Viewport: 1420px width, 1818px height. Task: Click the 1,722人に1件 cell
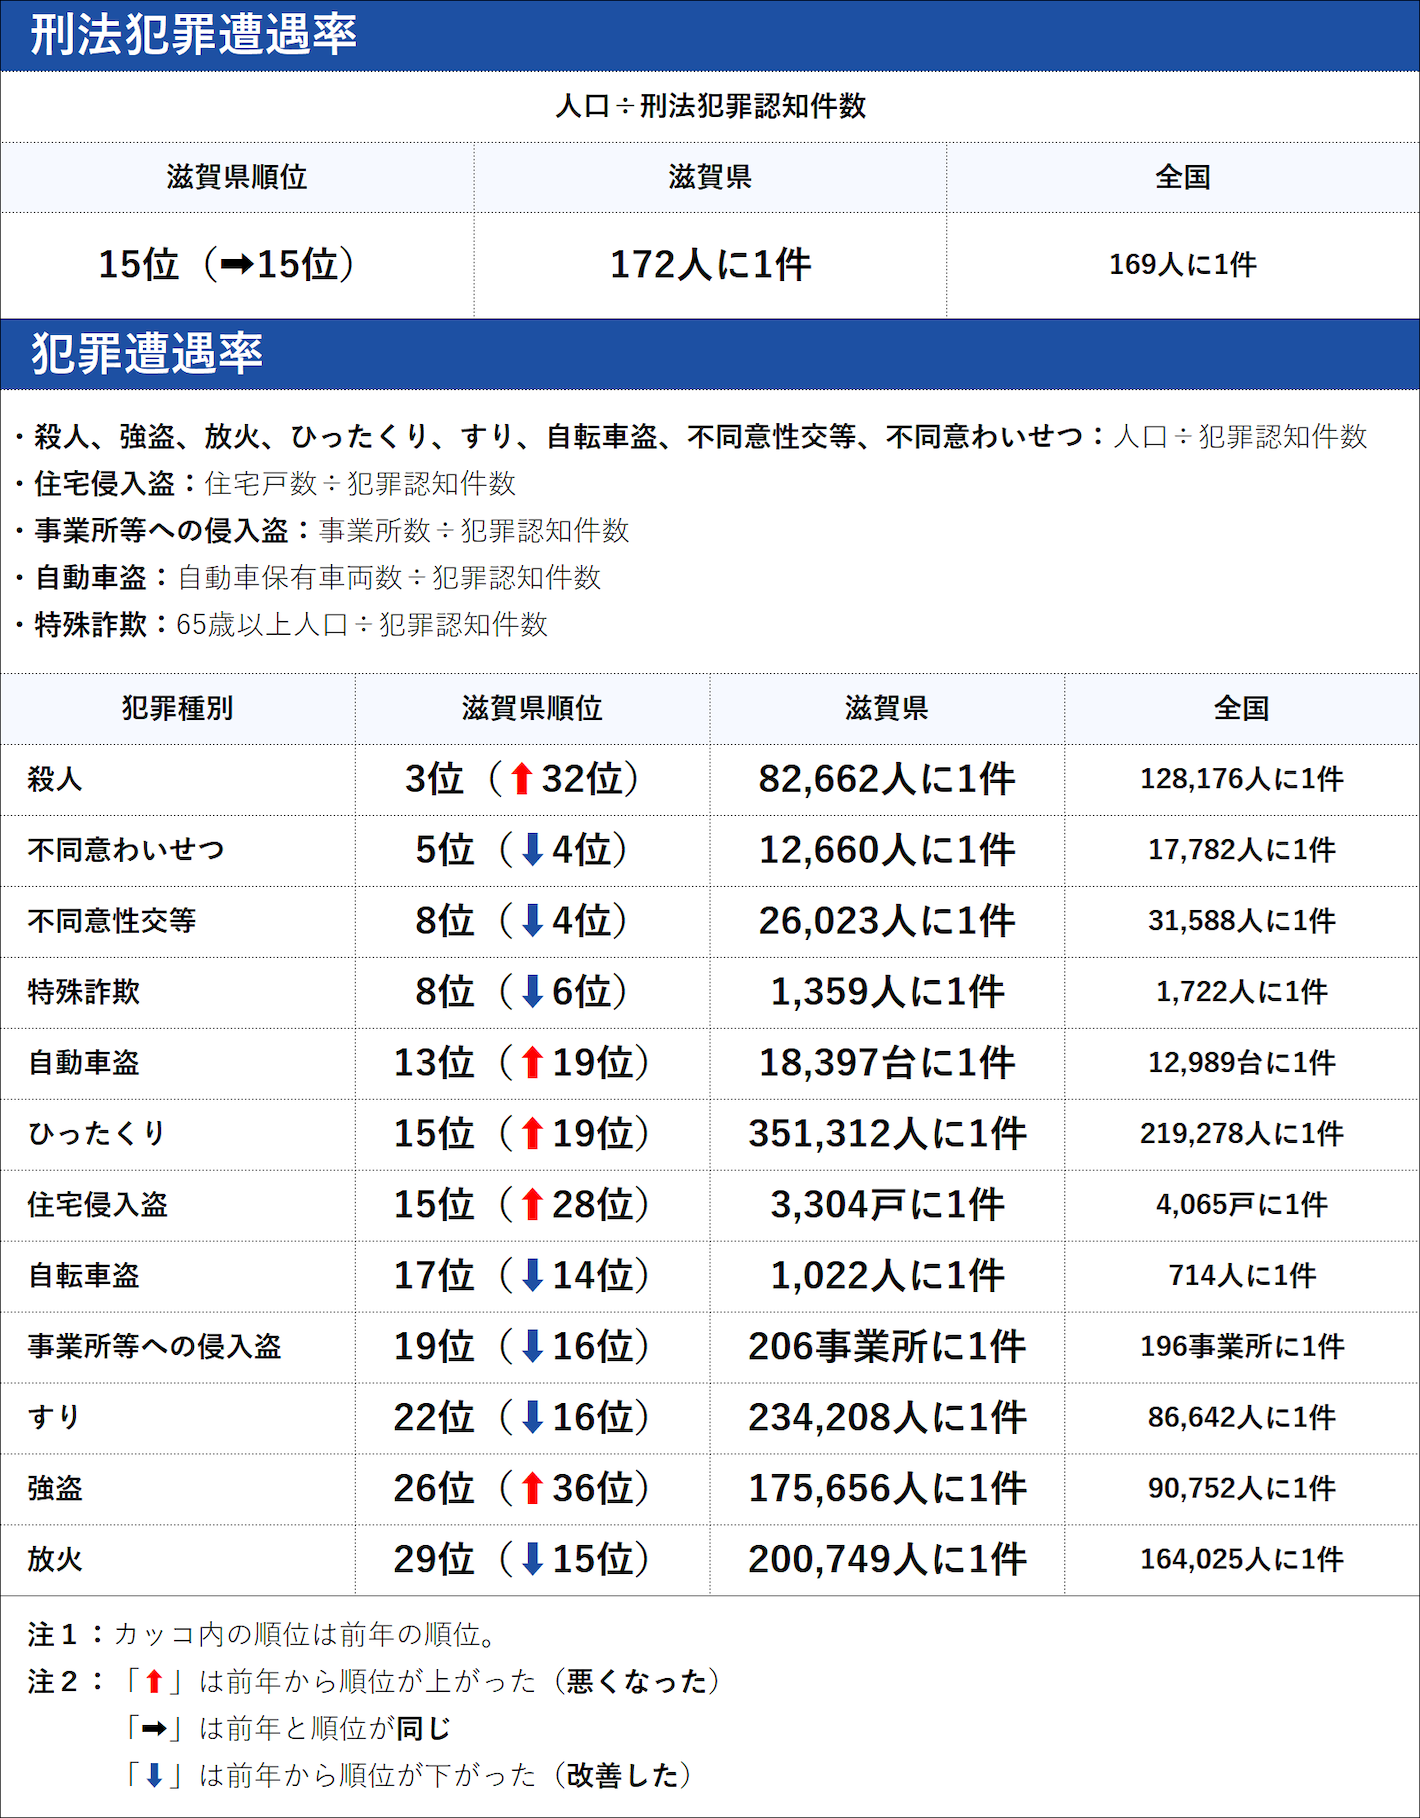coord(1242,992)
